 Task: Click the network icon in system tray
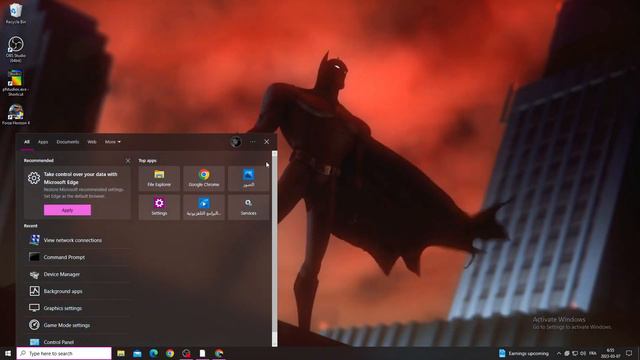click(x=575, y=353)
